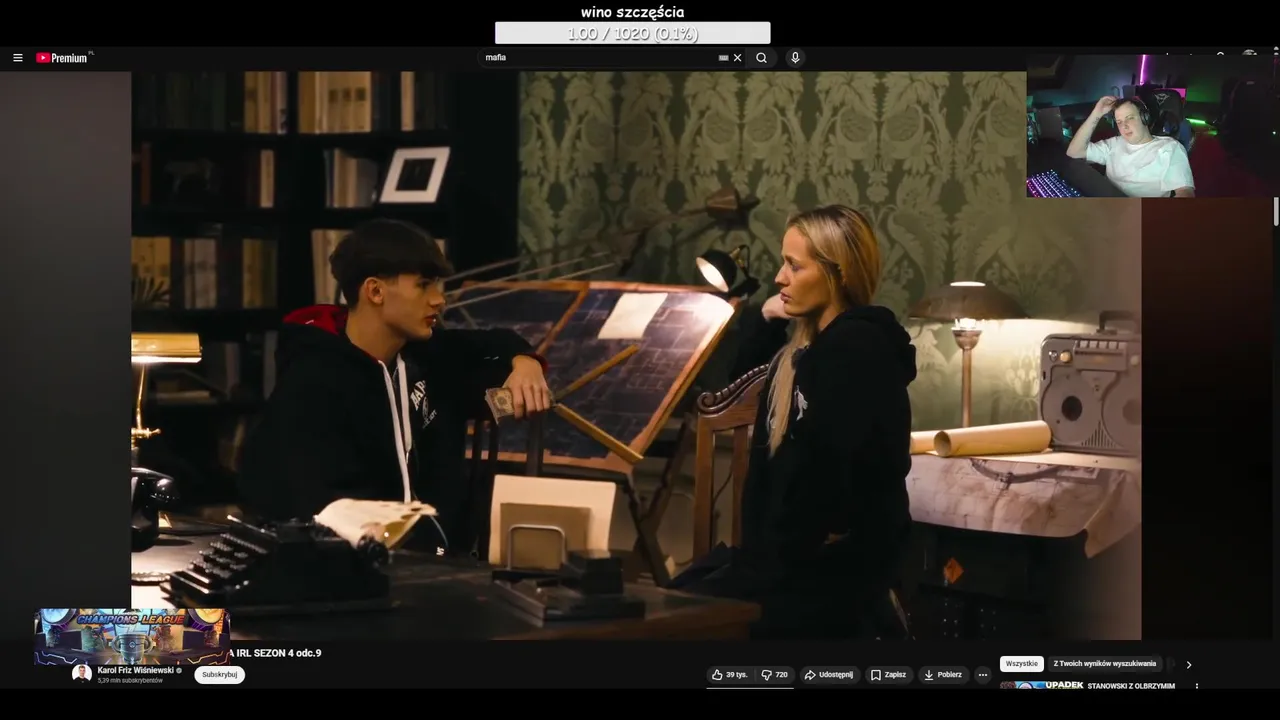This screenshot has height=720, width=1280.
Task: Open the YouTube hamburger guide menu
Action: [x=17, y=58]
